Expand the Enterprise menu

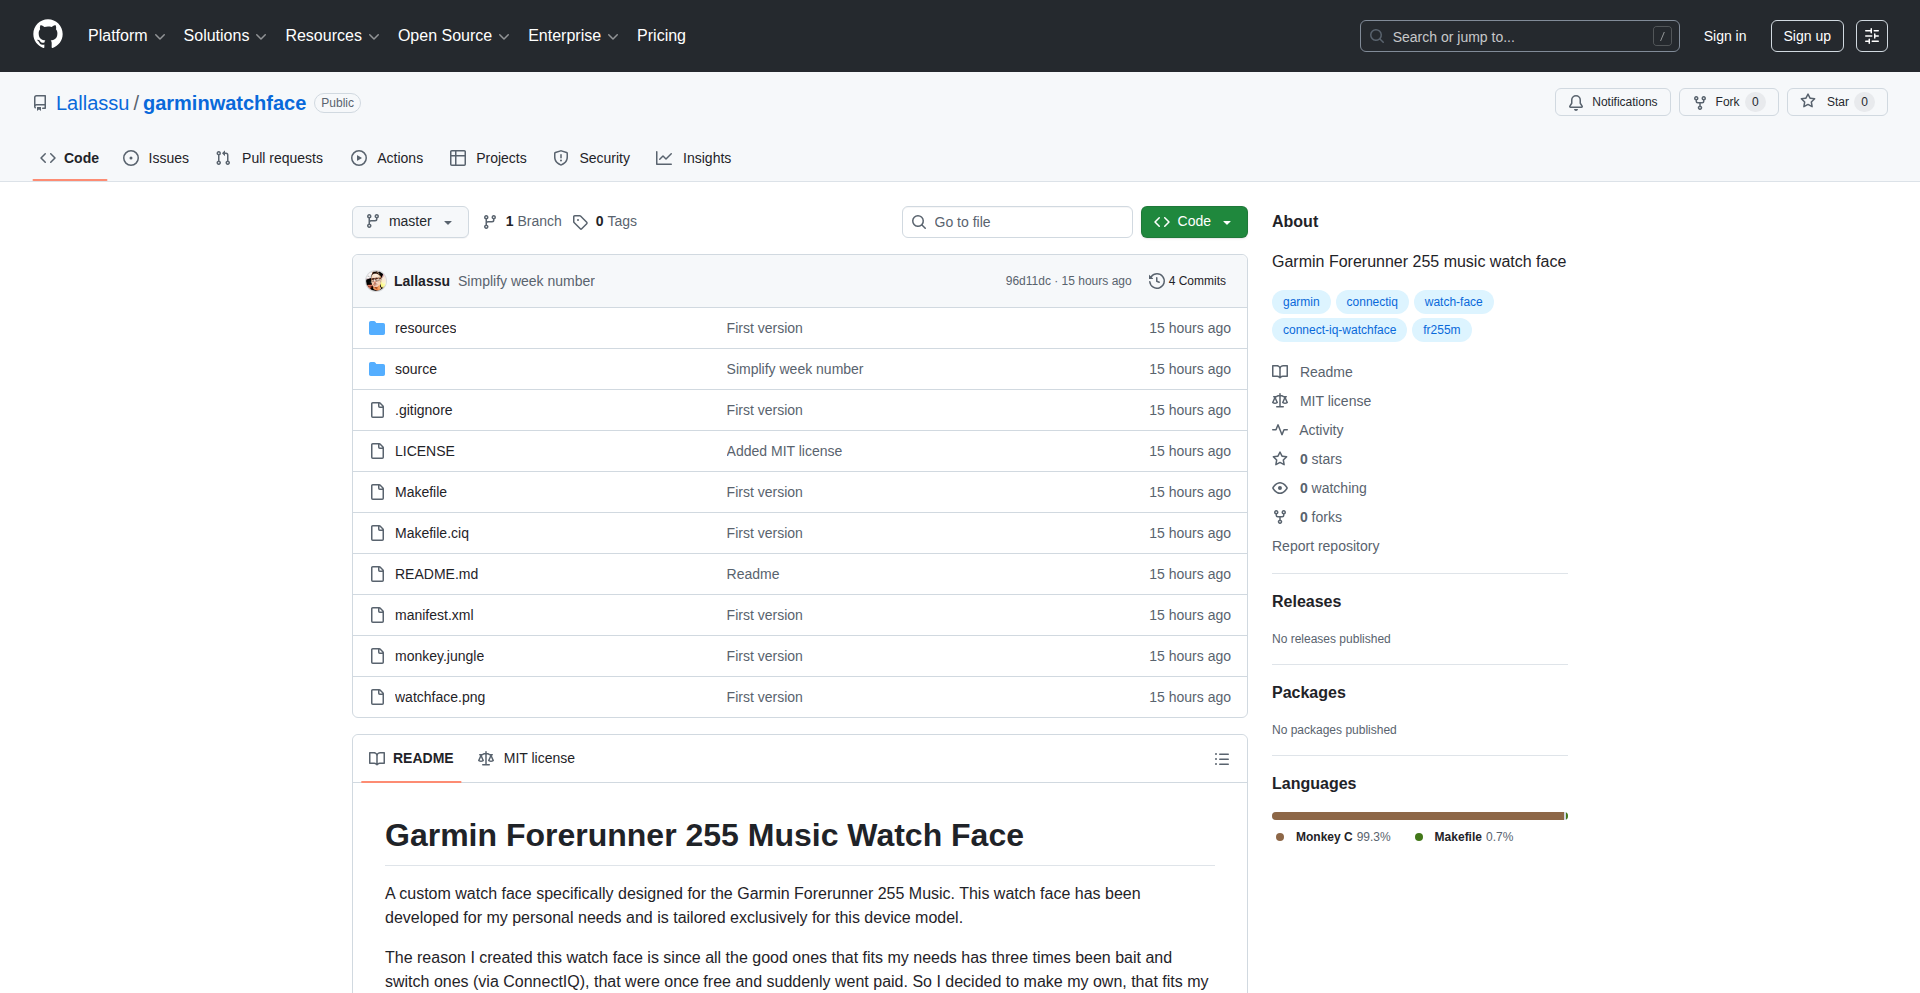[573, 36]
